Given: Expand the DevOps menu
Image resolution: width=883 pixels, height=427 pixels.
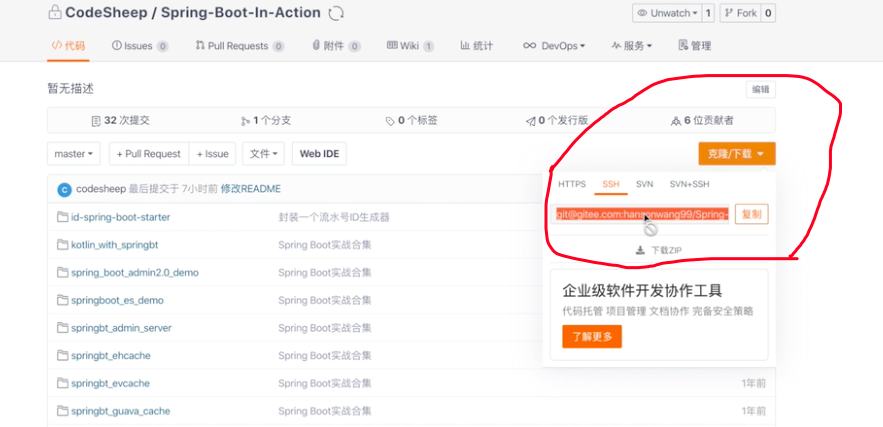Looking at the screenshot, I should coord(554,46).
